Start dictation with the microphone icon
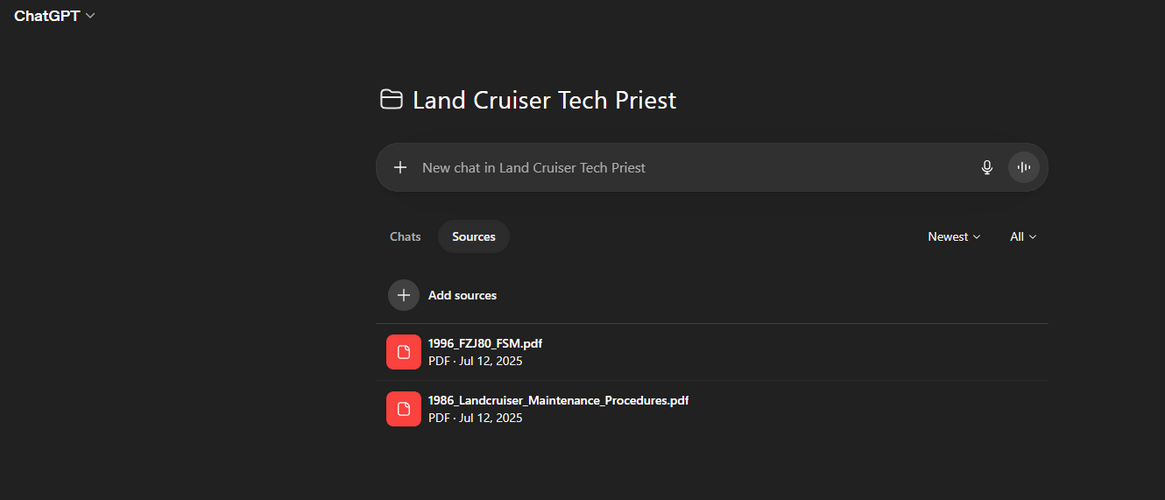1165x500 pixels. tap(987, 168)
